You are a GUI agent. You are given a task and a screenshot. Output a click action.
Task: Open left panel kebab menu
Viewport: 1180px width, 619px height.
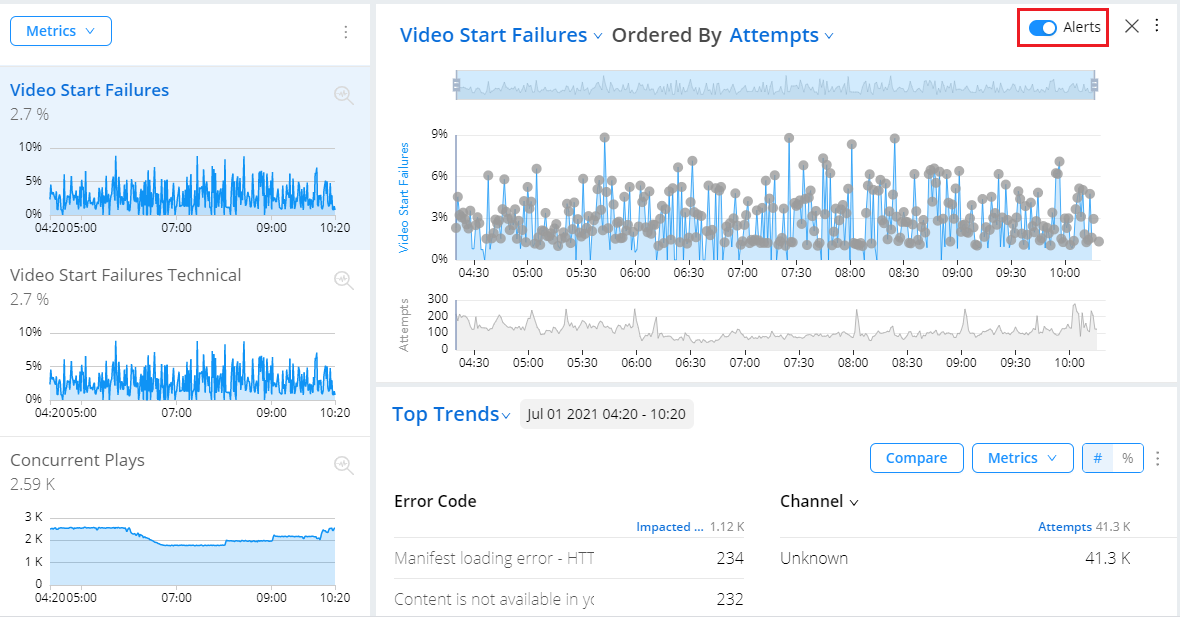346,32
